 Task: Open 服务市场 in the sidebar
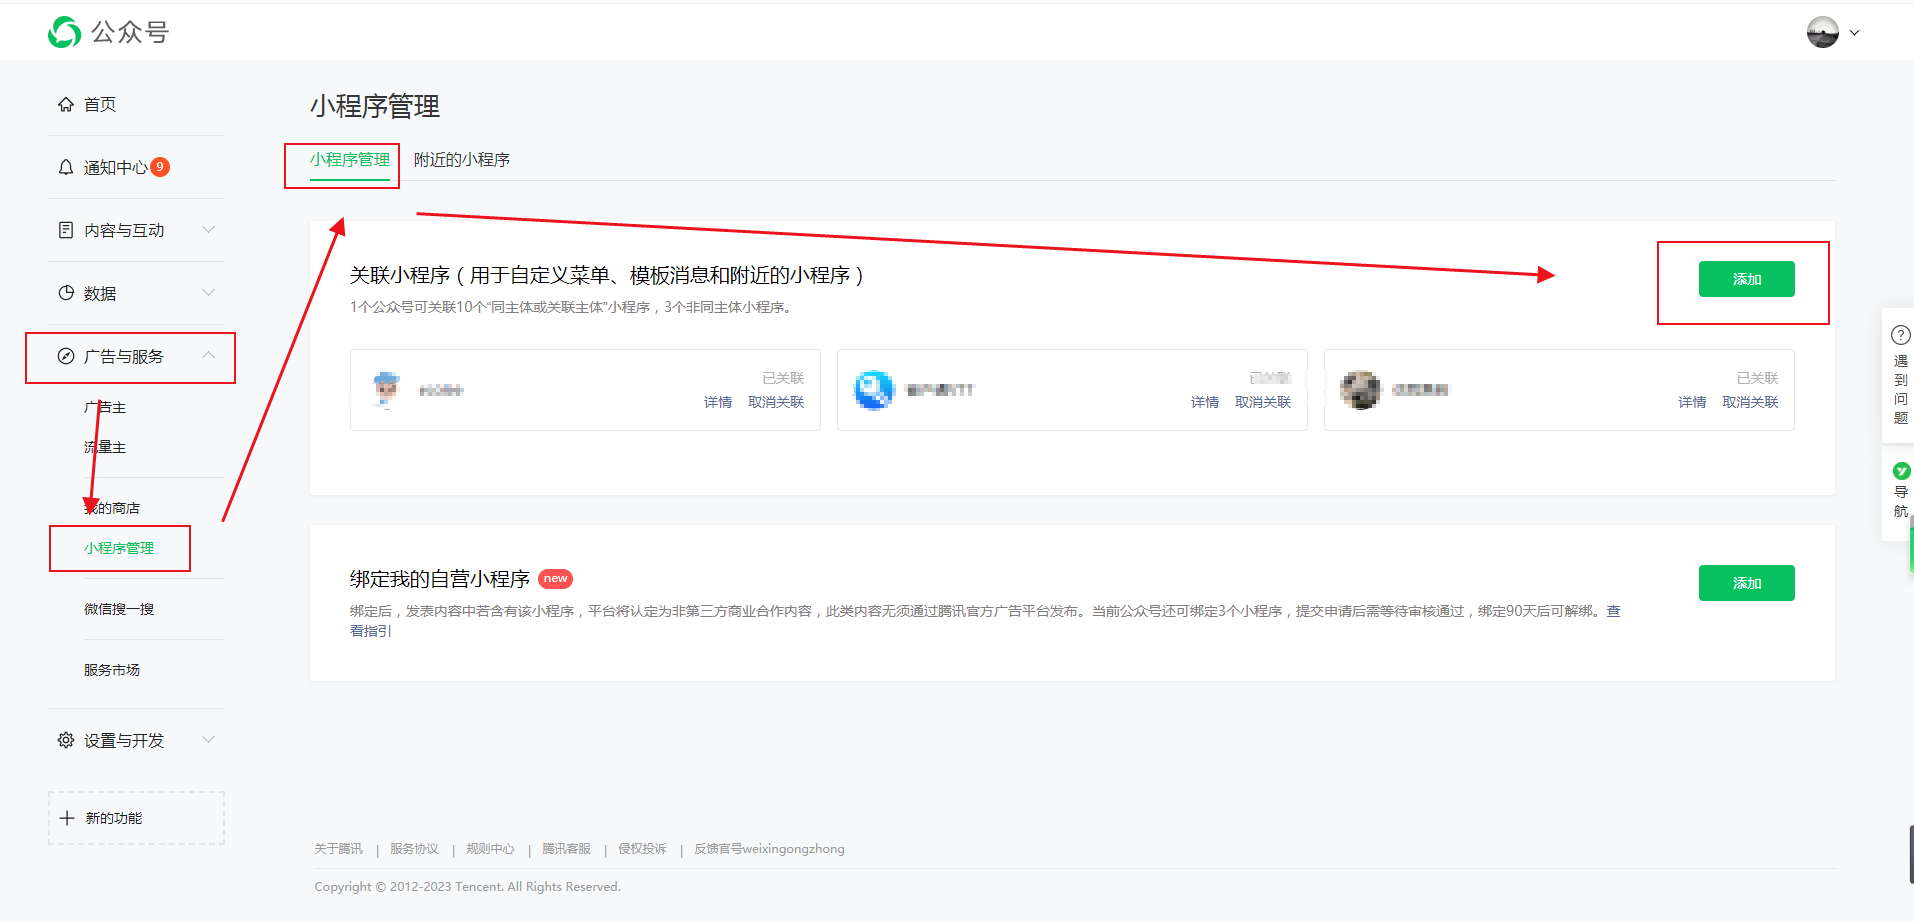[x=112, y=670]
